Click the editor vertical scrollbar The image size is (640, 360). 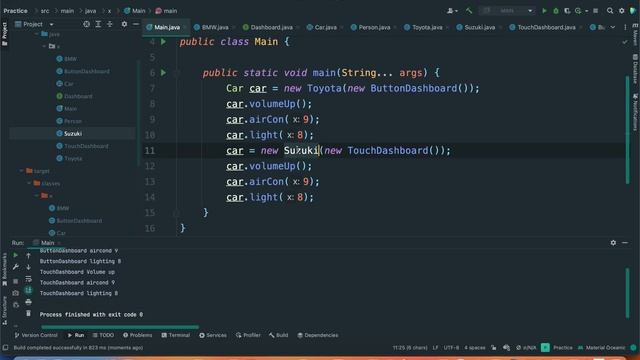click(x=627, y=129)
